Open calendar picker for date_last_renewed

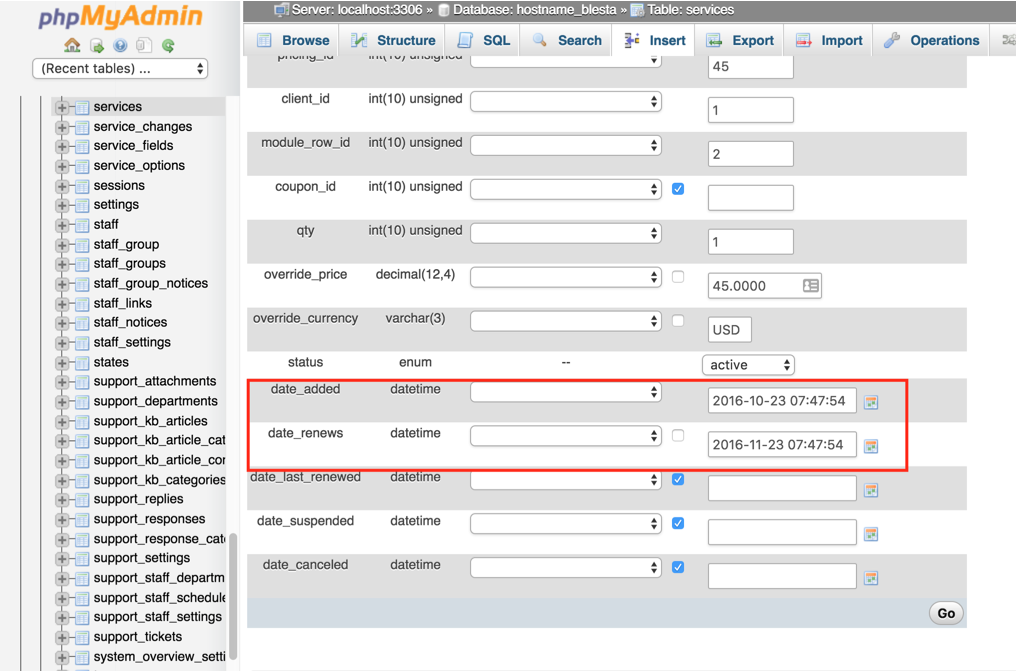[x=871, y=490]
